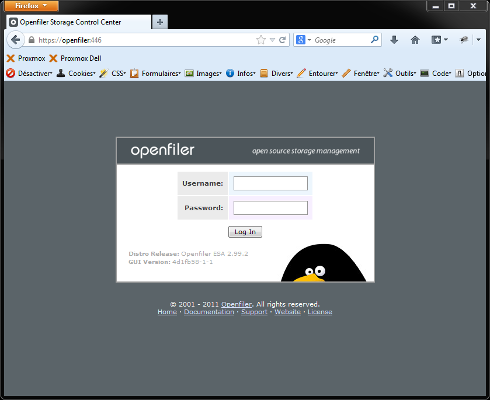Open the Proxmox Dell bookmark
Image resolution: width=490 pixels, height=400 pixels.
point(75,58)
